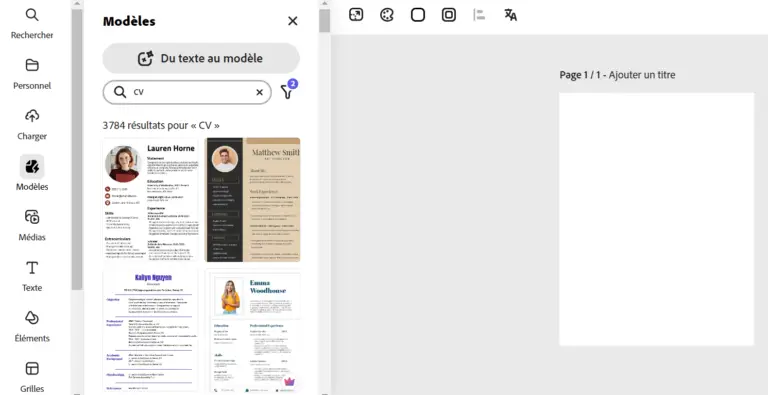Open the Médias panel
Screen dimensions: 768x395
[x=32, y=225]
